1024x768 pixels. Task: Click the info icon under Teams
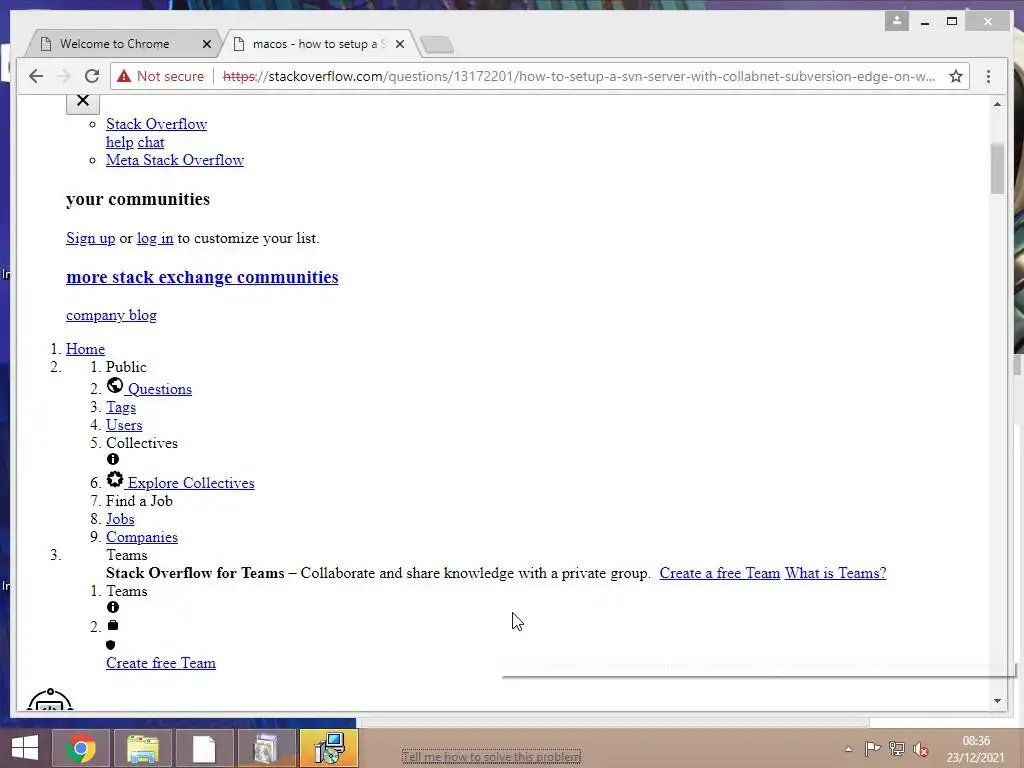(113, 607)
